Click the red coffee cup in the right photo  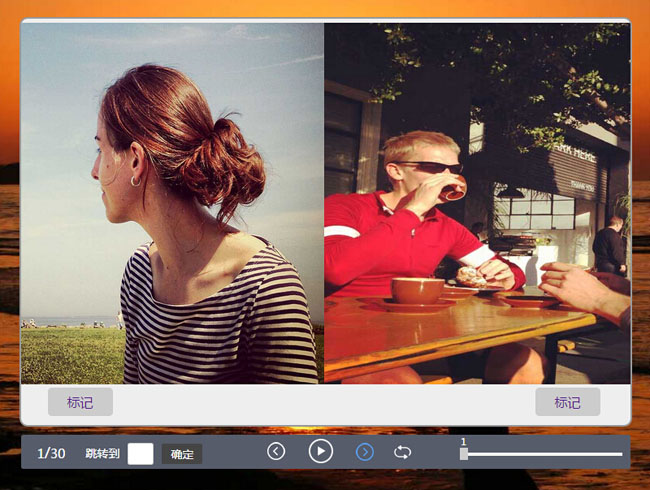pos(417,291)
